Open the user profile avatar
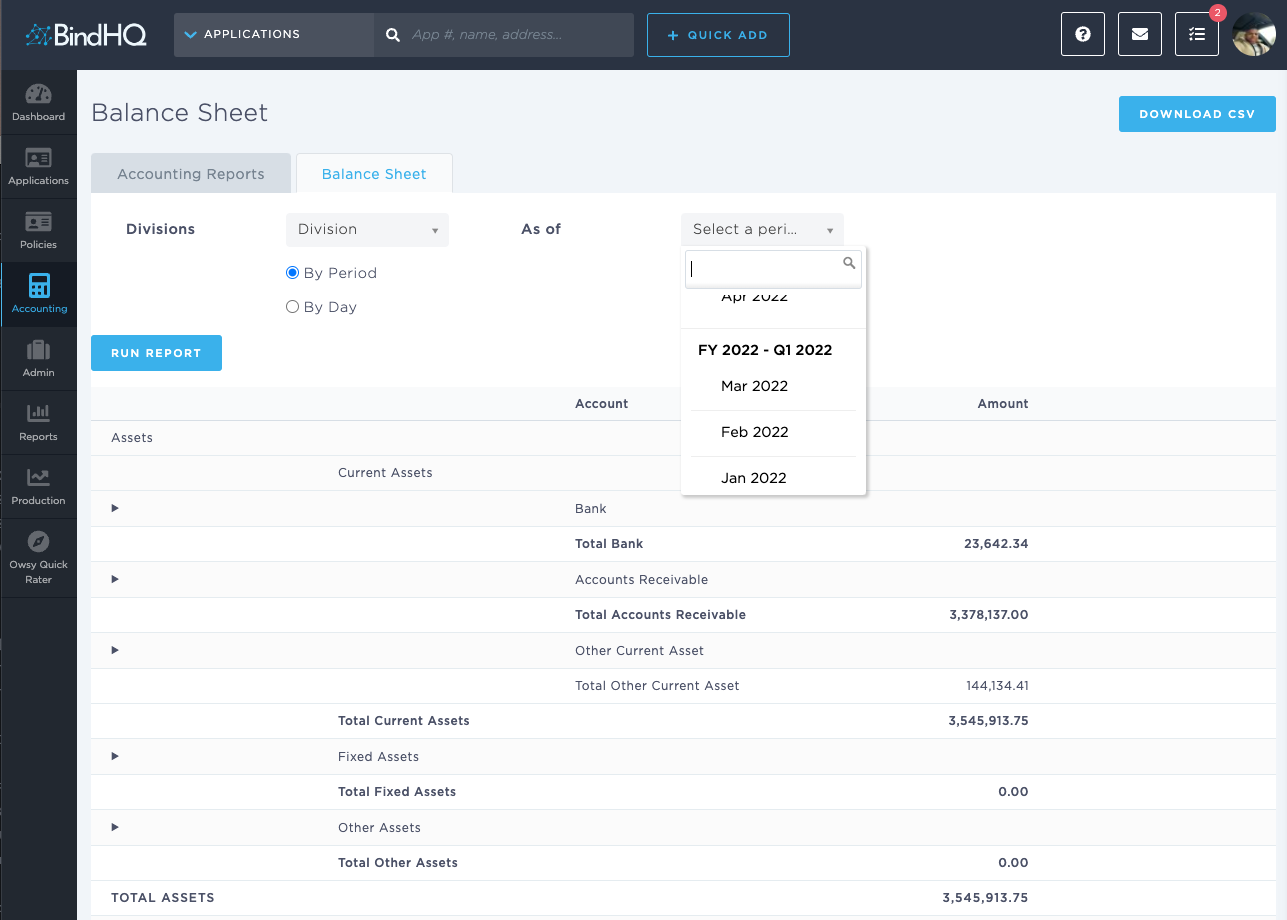 (1254, 34)
